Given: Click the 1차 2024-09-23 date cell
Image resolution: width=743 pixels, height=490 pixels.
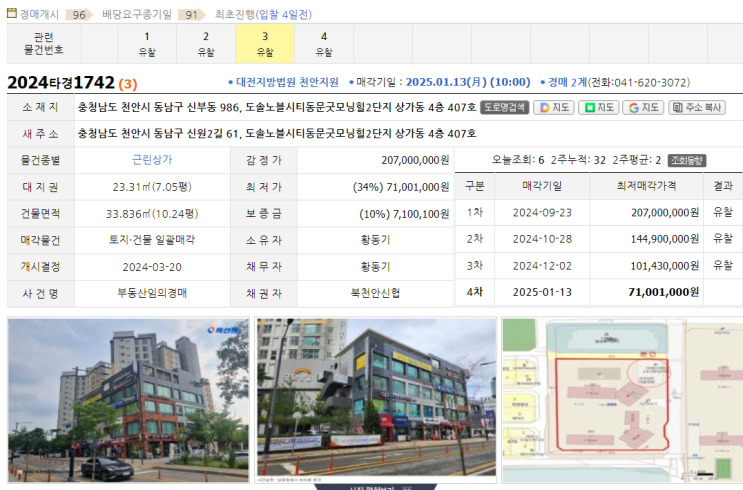Looking at the screenshot, I should coord(542,213).
